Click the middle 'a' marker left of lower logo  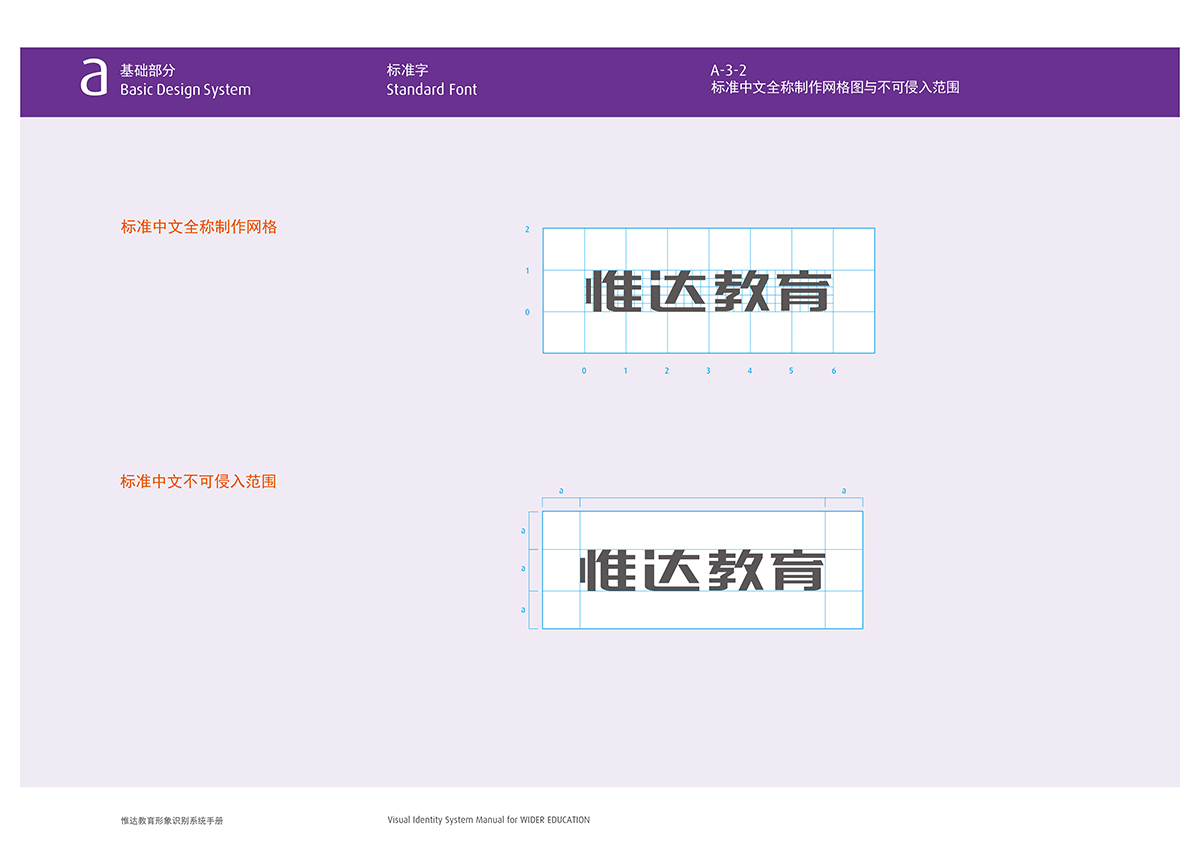[523, 569]
